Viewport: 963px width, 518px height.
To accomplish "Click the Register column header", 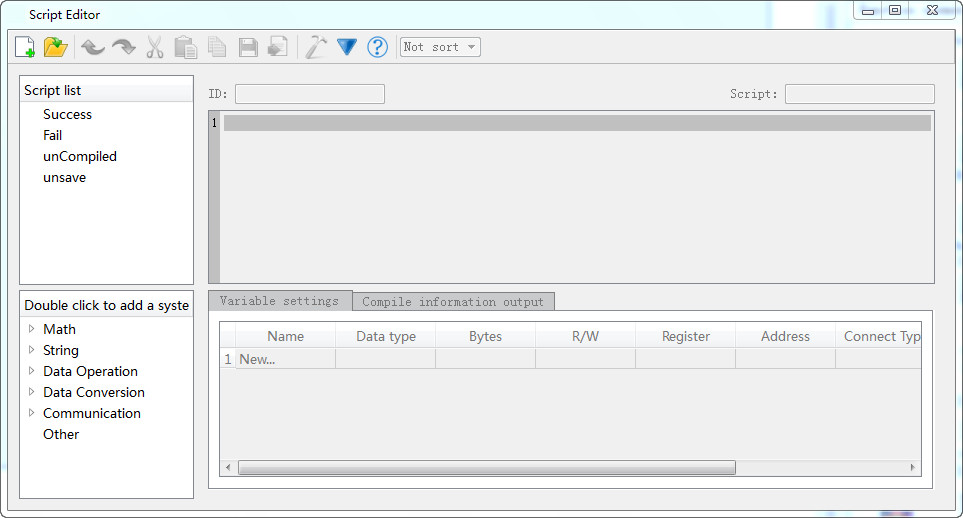I will pos(685,336).
